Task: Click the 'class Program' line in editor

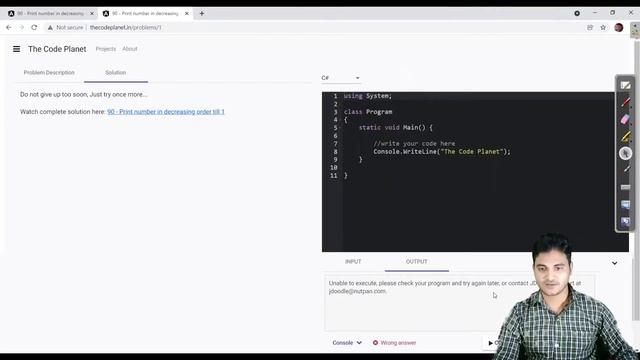Action: click(x=368, y=112)
